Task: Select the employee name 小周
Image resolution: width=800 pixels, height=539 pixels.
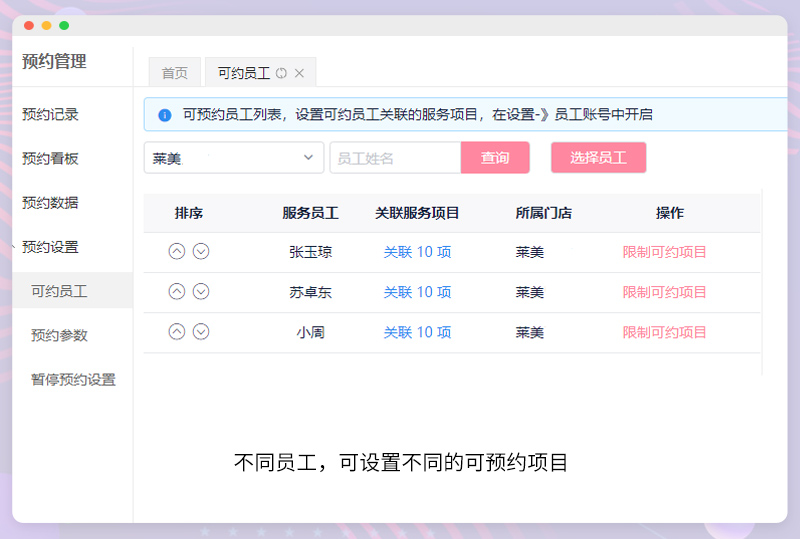Action: [310, 332]
